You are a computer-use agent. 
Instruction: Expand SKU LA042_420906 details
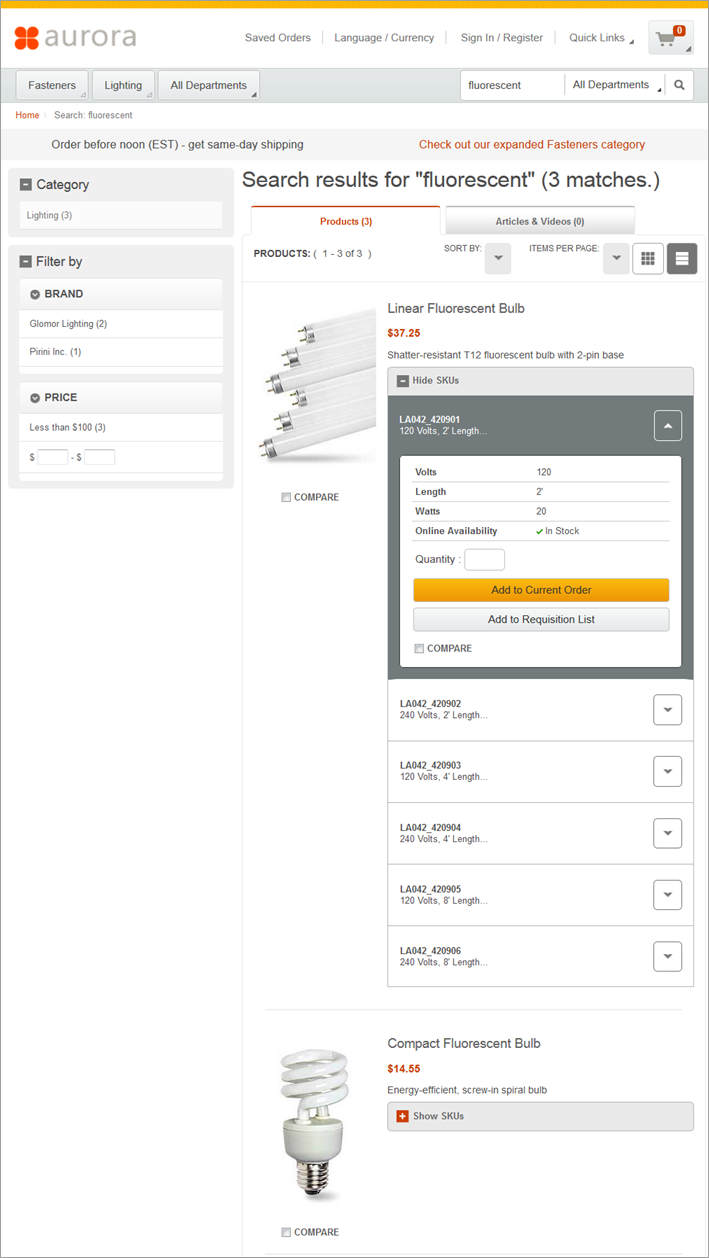pyautogui.click(x=668, y=956)
